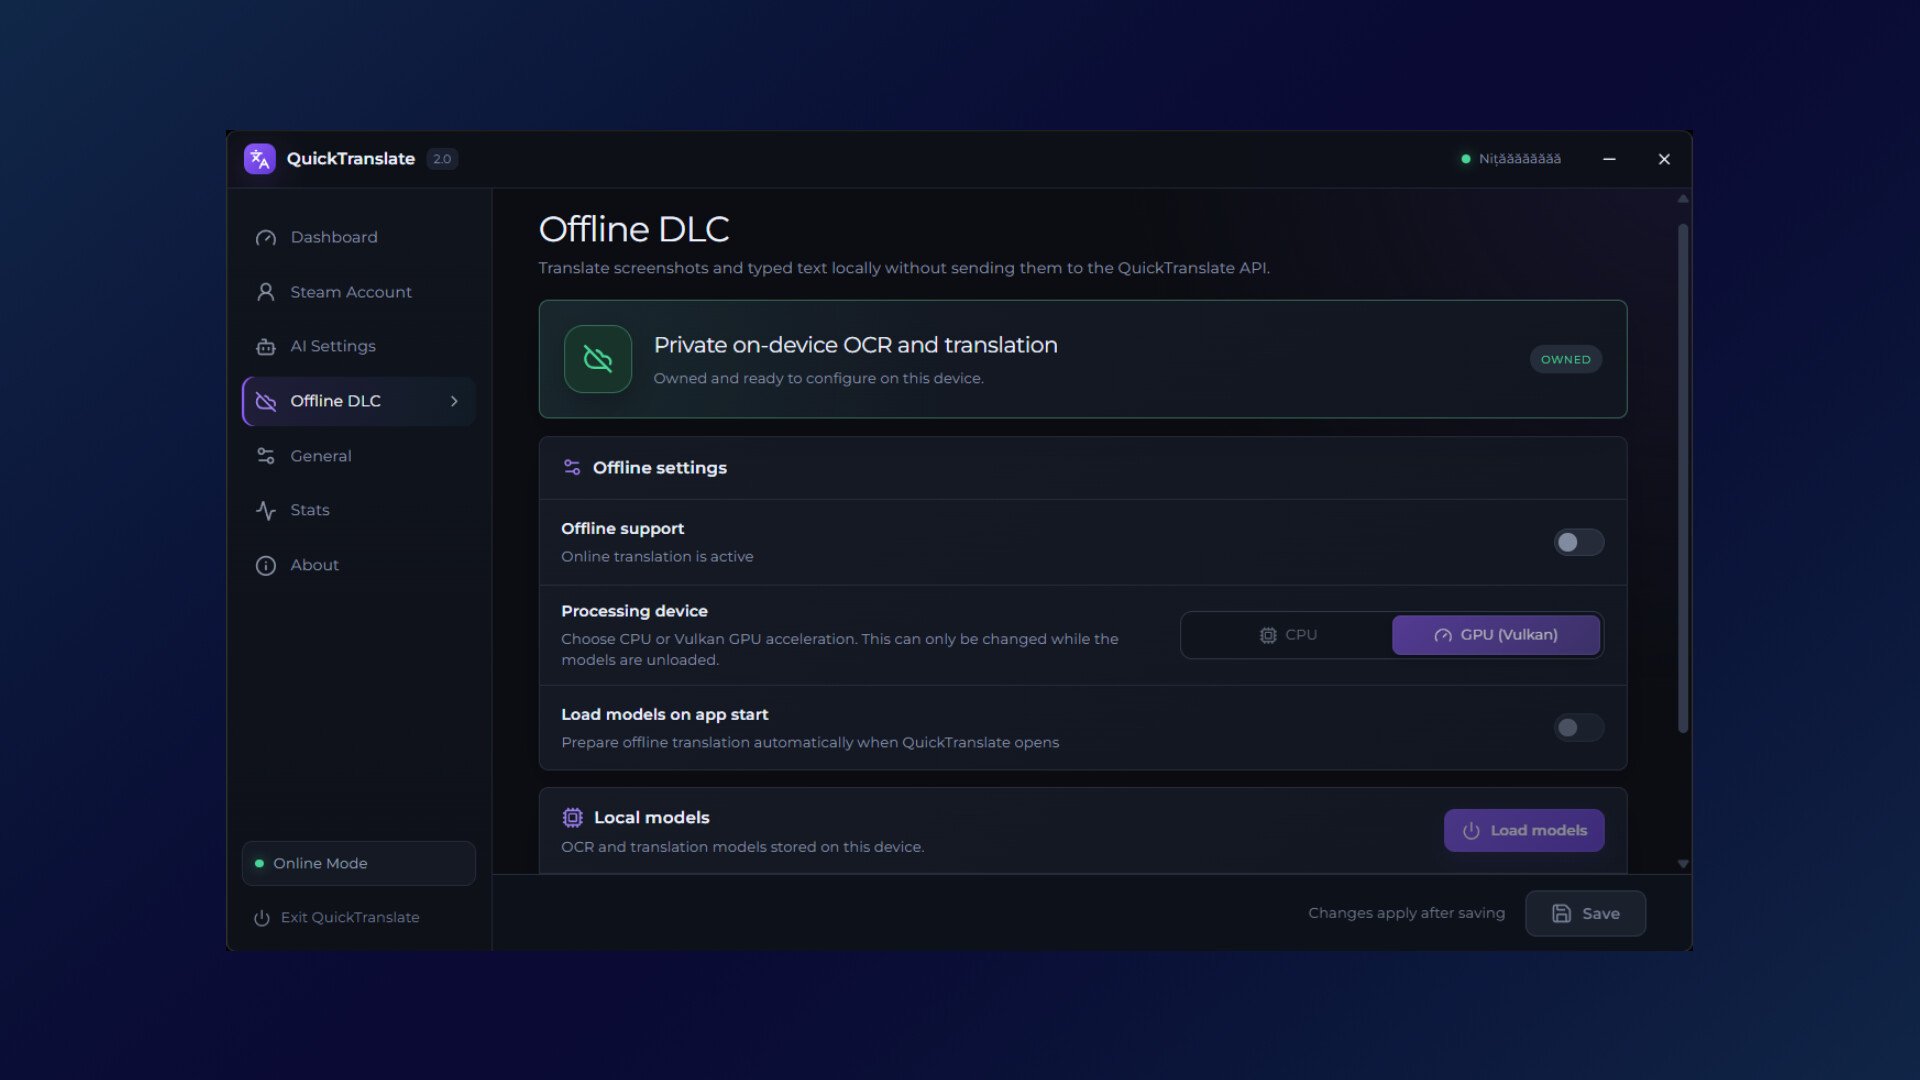
Task: Switch to the General settings page
Action: 359,456
